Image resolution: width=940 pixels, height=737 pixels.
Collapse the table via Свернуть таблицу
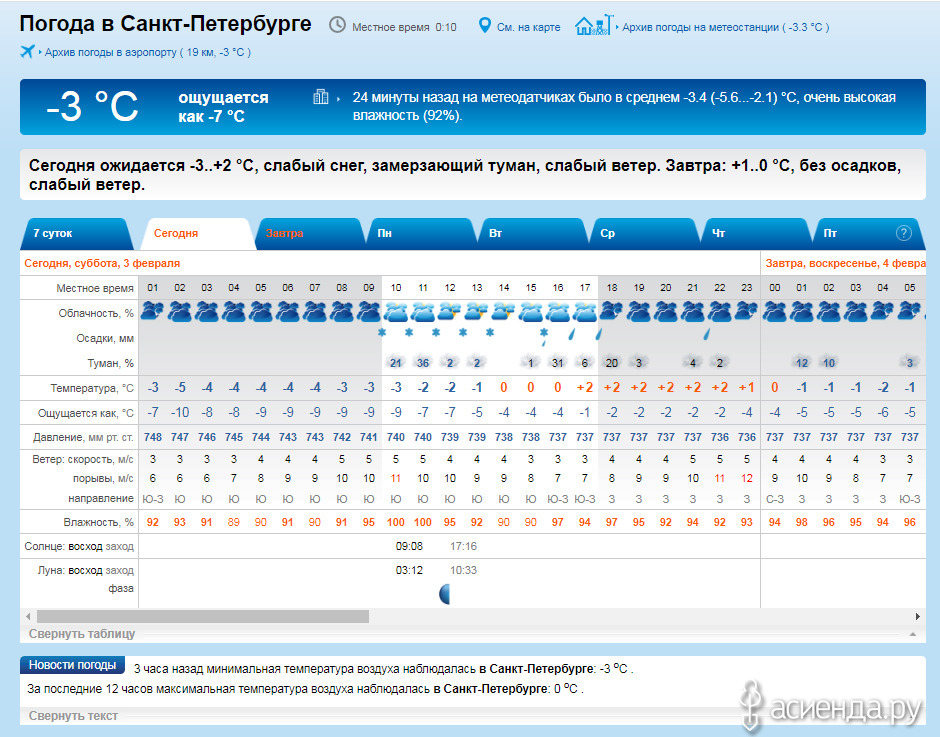click(x=82, y=634)
